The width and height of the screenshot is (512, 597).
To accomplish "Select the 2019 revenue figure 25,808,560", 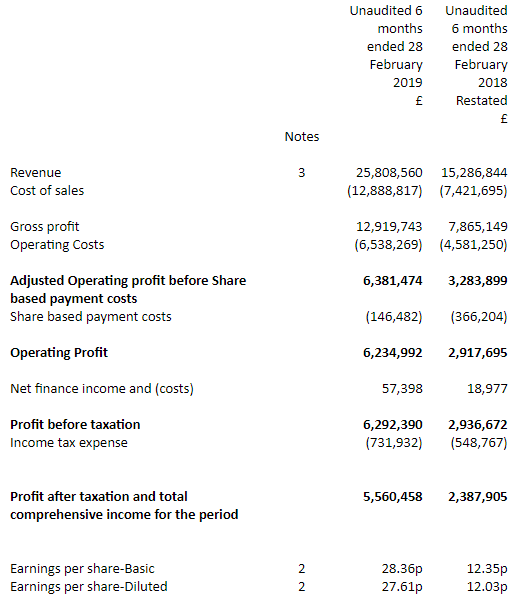I will [389, 173].
